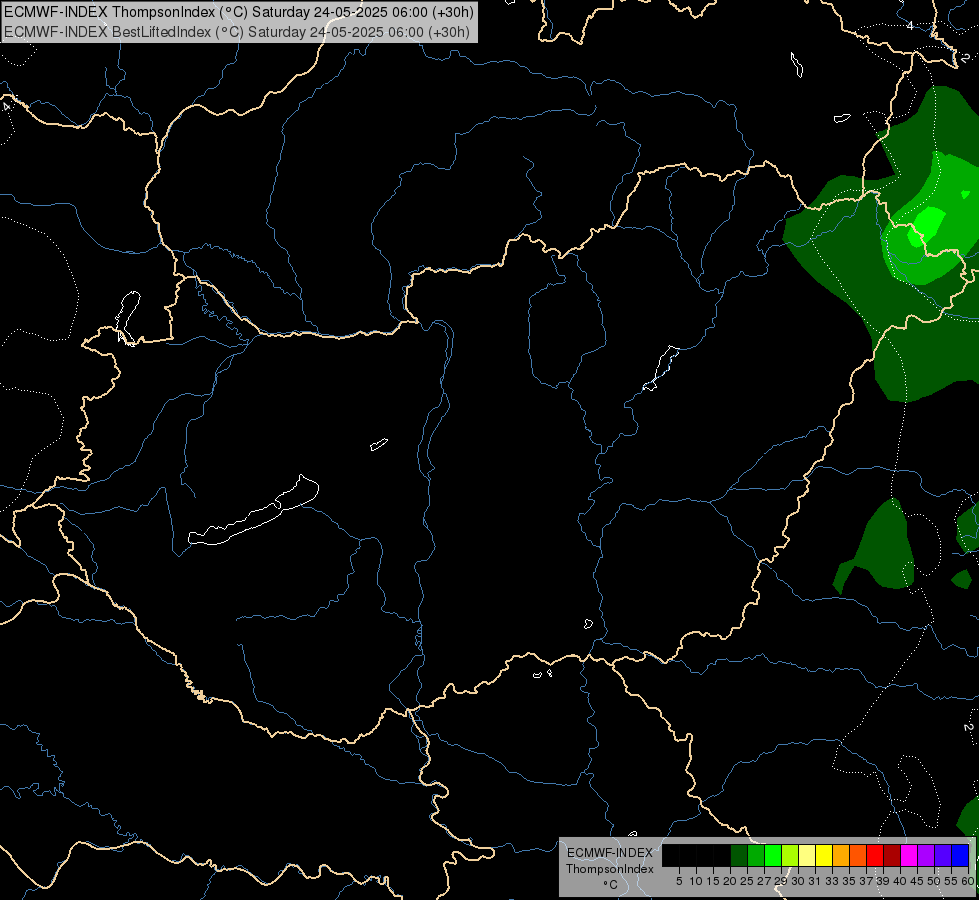
Task: Select the bright green 27-29 legend swatch
Action: tap(773, 855)
